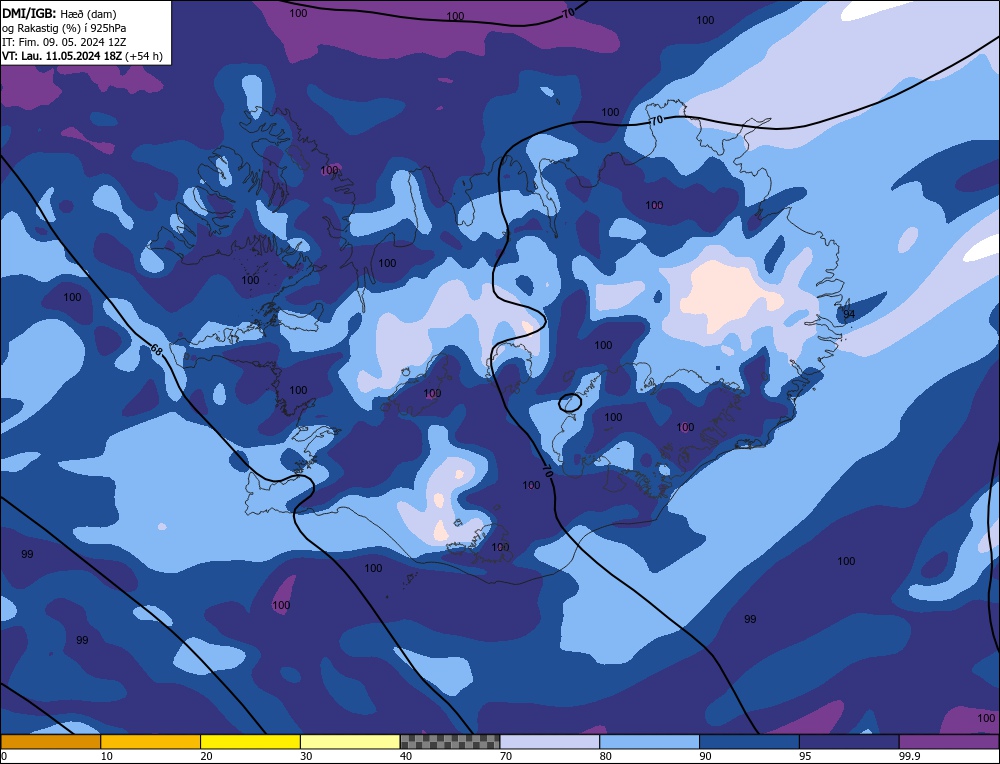
Task: Click the '68' contour label on the map
Action: coord(156,349)
